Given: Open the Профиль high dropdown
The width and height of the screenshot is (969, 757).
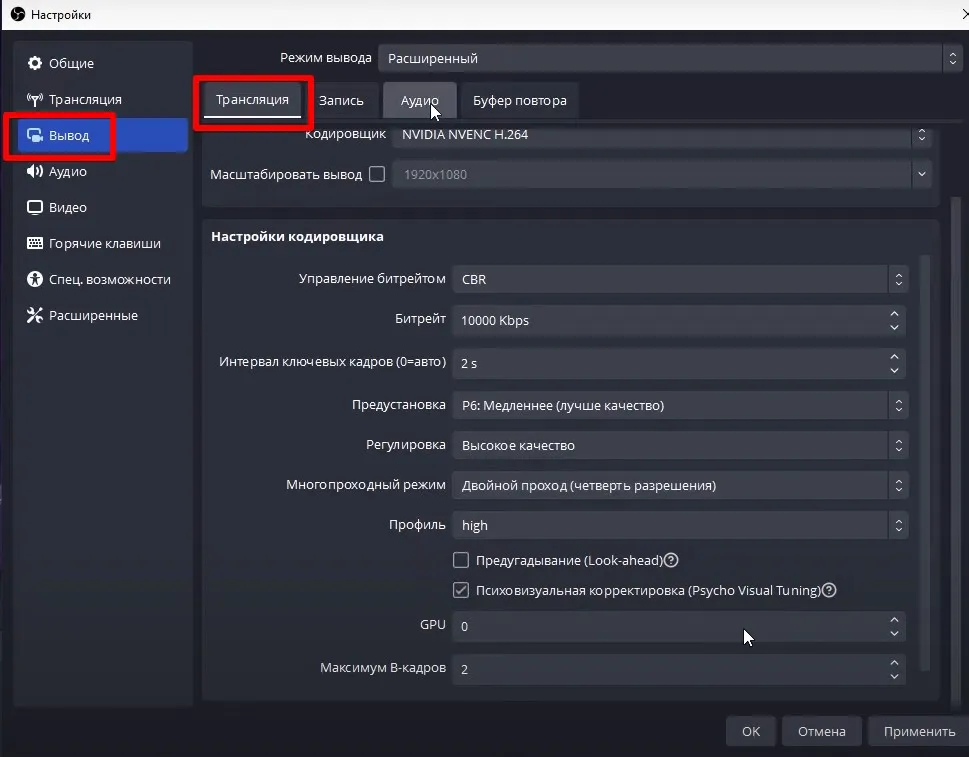Looking at the screenshot, I should coord(680,525).
